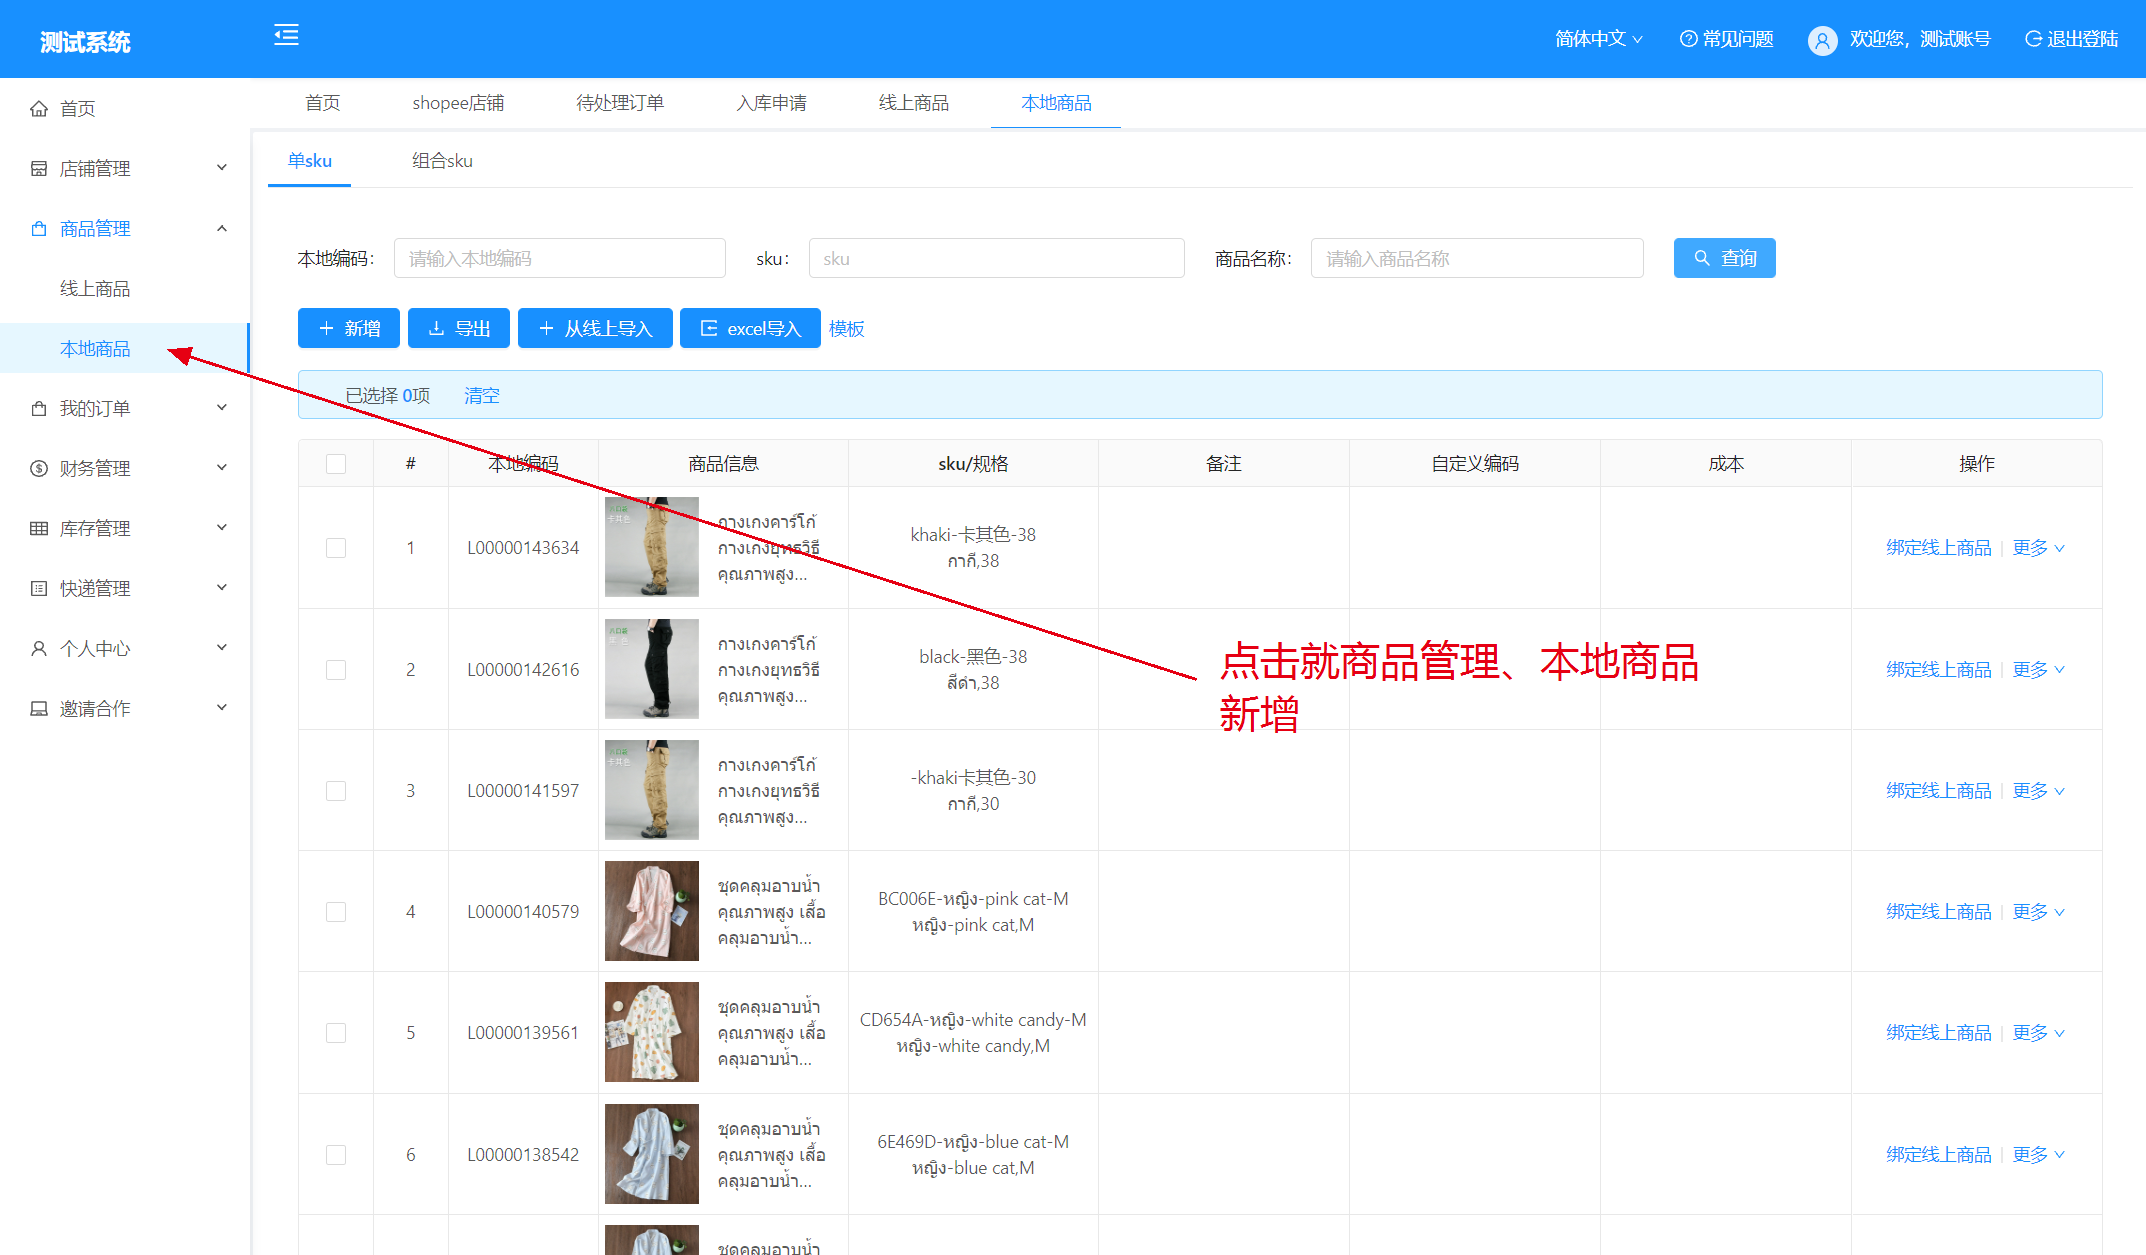Click the import icon on excel导入
This screenshot has width=2146, height=1255.
click(x=709, y=328)
